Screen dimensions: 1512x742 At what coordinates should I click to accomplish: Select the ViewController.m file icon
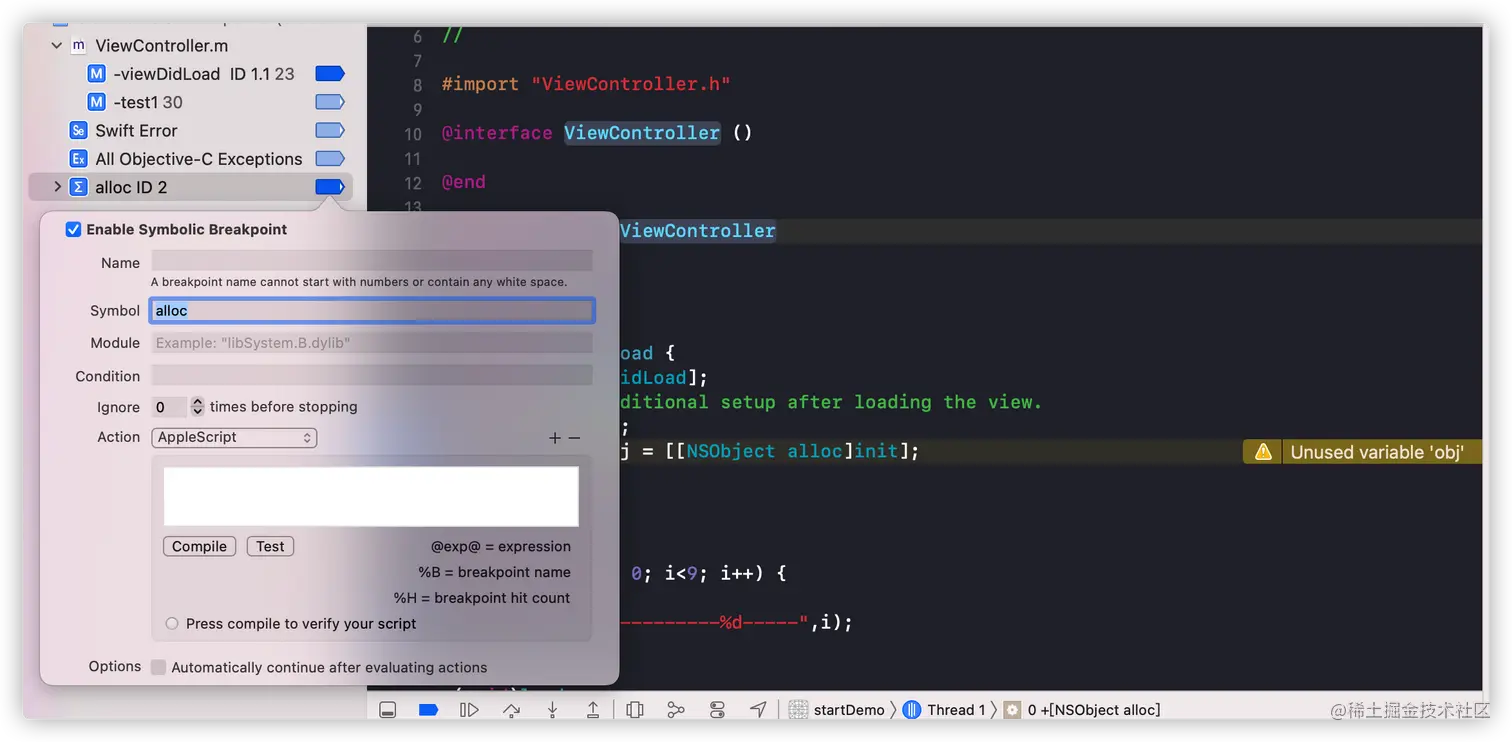click(78, 46)
